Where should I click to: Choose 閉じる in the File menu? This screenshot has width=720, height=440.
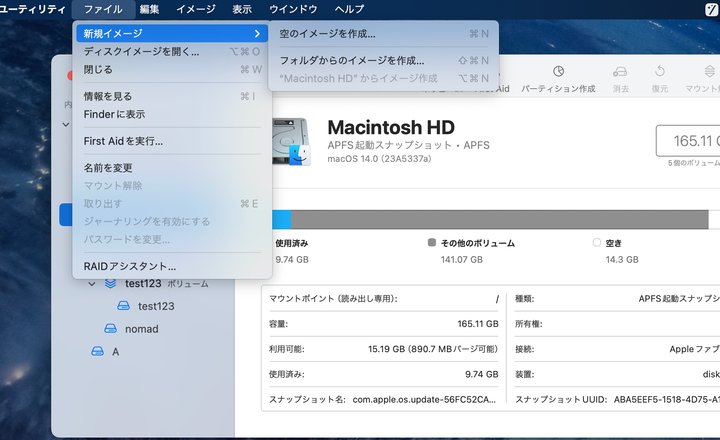click(x=172, y=69)
